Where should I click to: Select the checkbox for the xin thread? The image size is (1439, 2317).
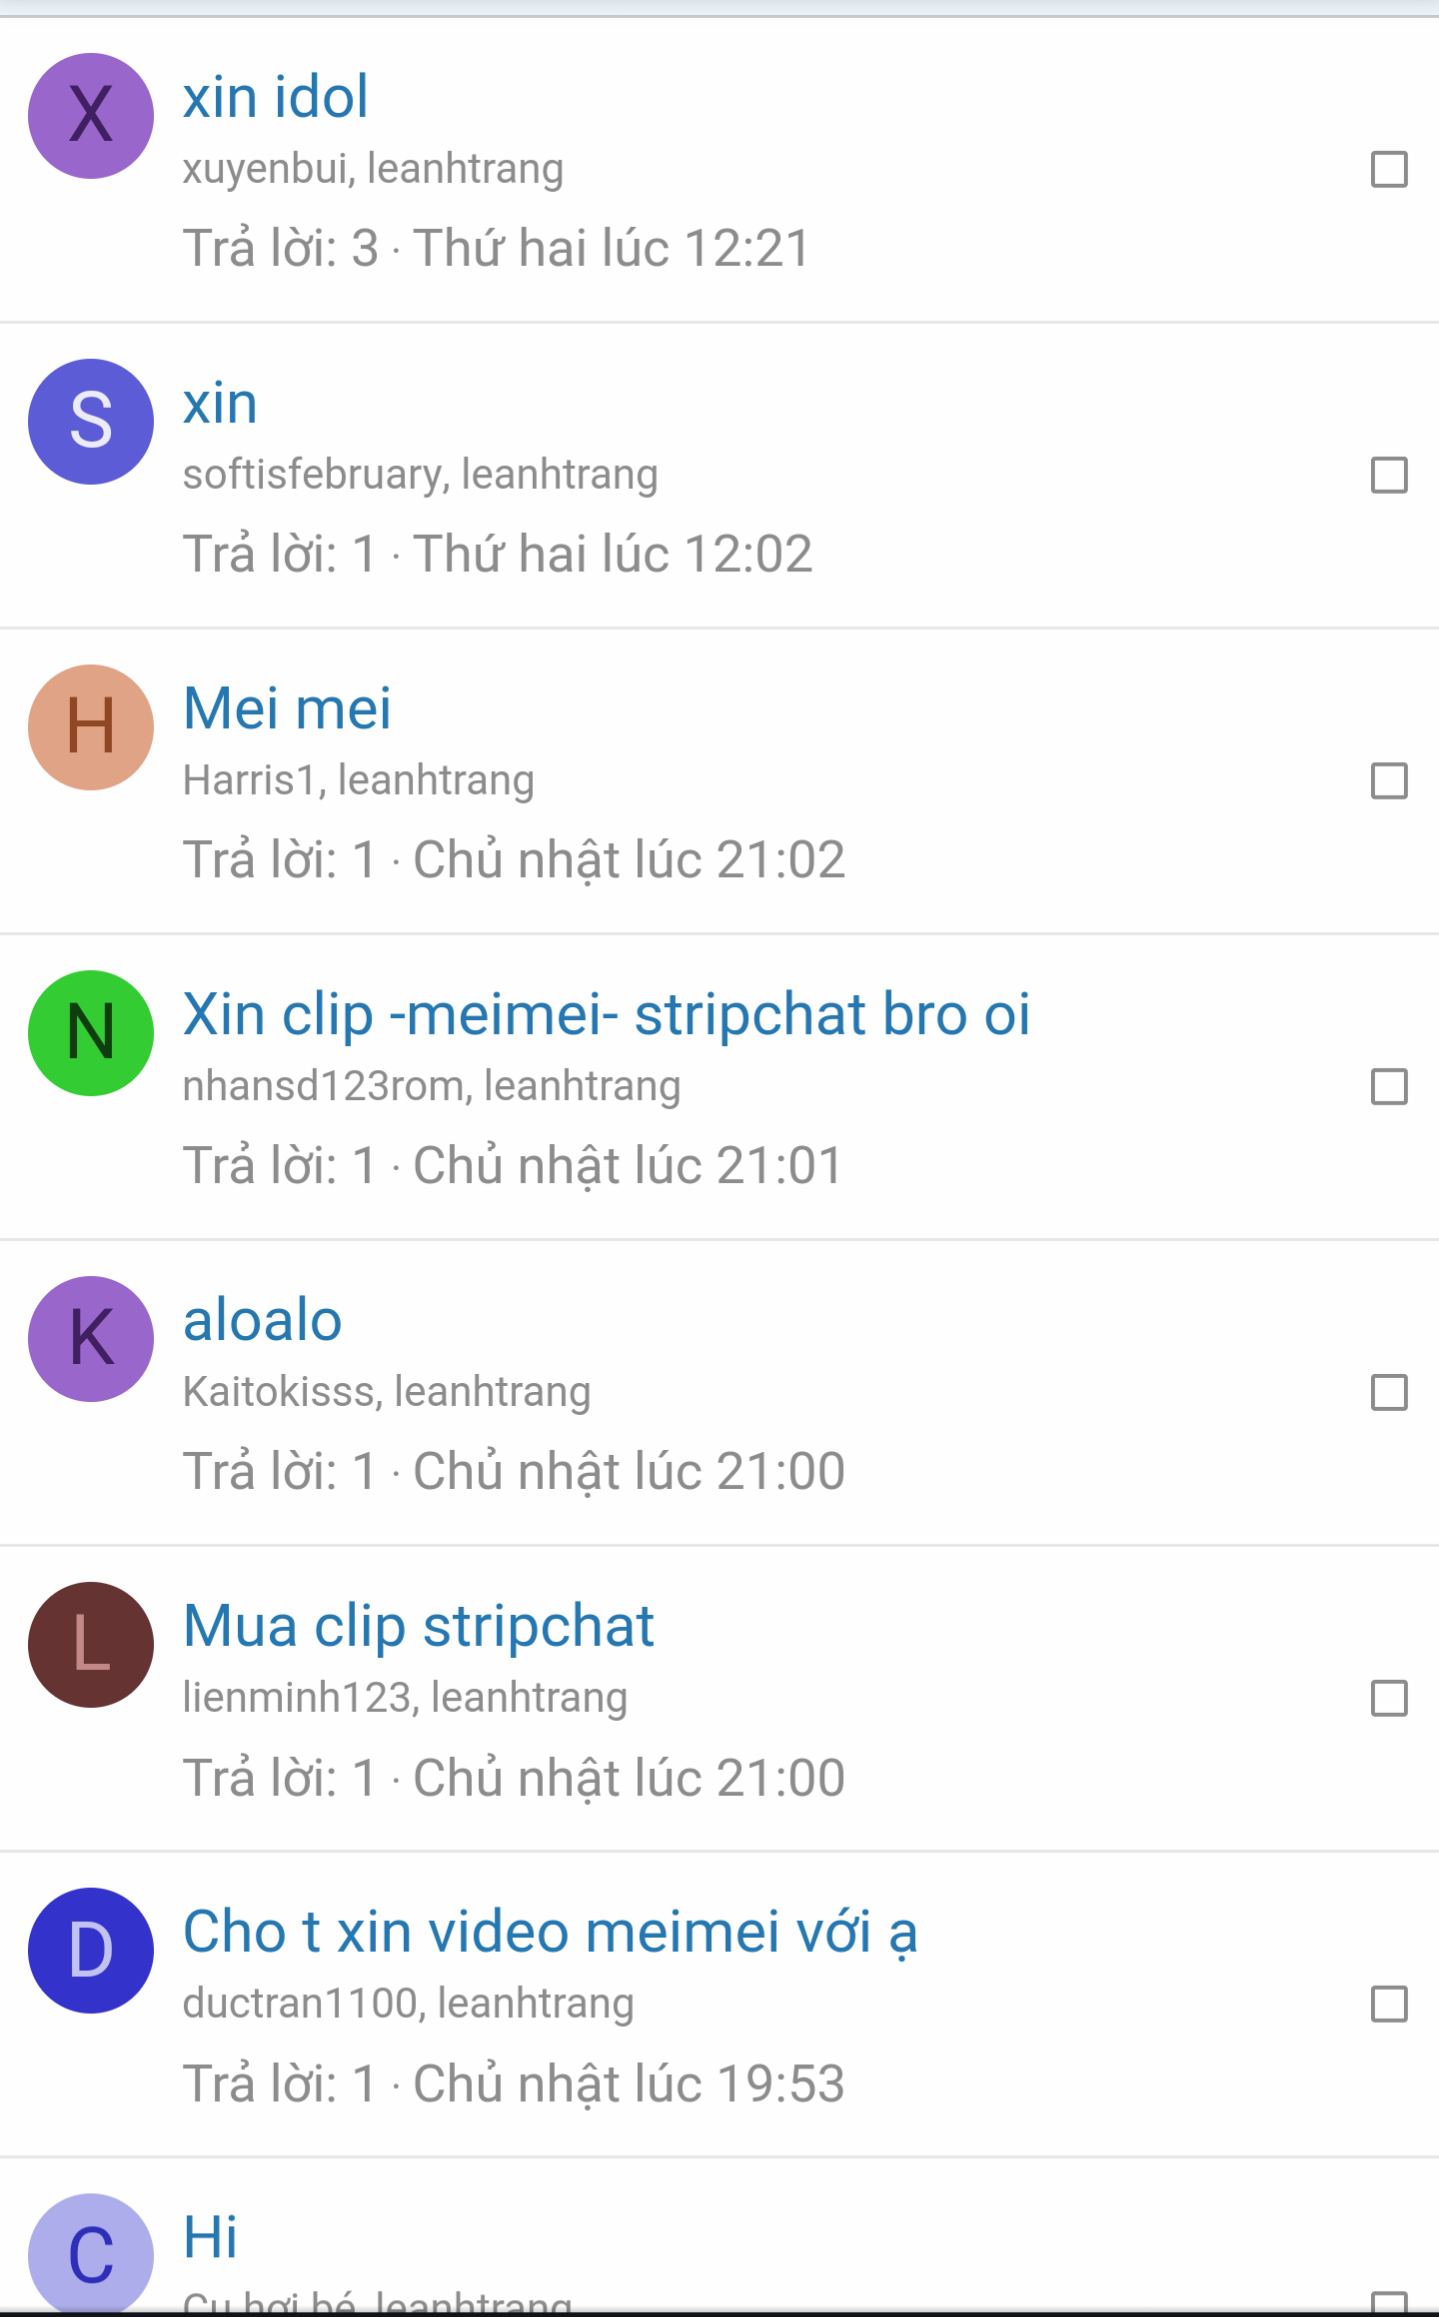1388,478
